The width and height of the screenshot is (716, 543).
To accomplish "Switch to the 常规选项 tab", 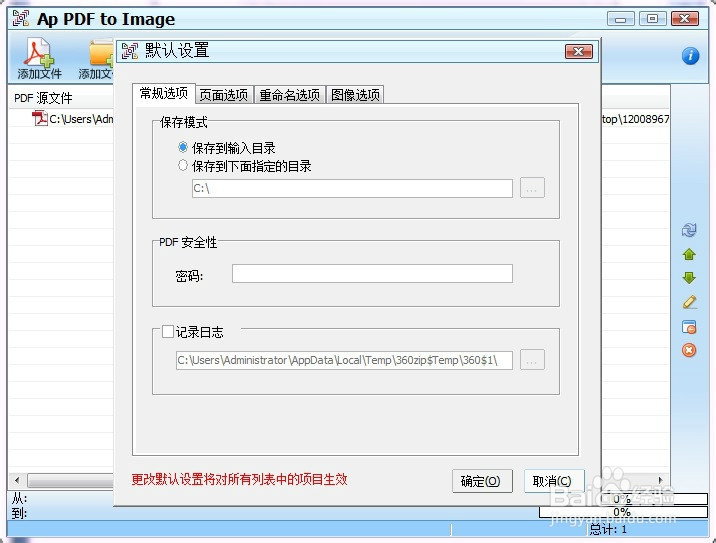I will [163, 93].
